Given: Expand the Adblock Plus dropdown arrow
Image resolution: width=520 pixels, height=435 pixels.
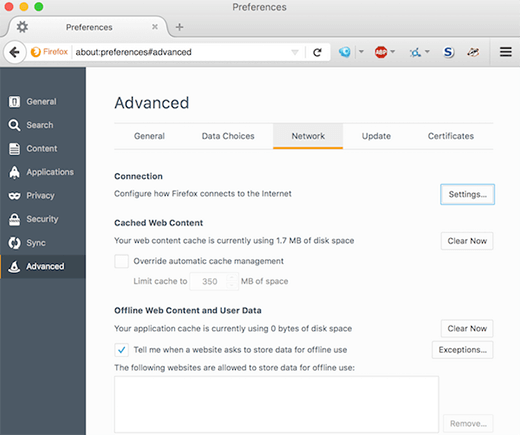Looking at the screenshot, I should click(x=393, y=51).
